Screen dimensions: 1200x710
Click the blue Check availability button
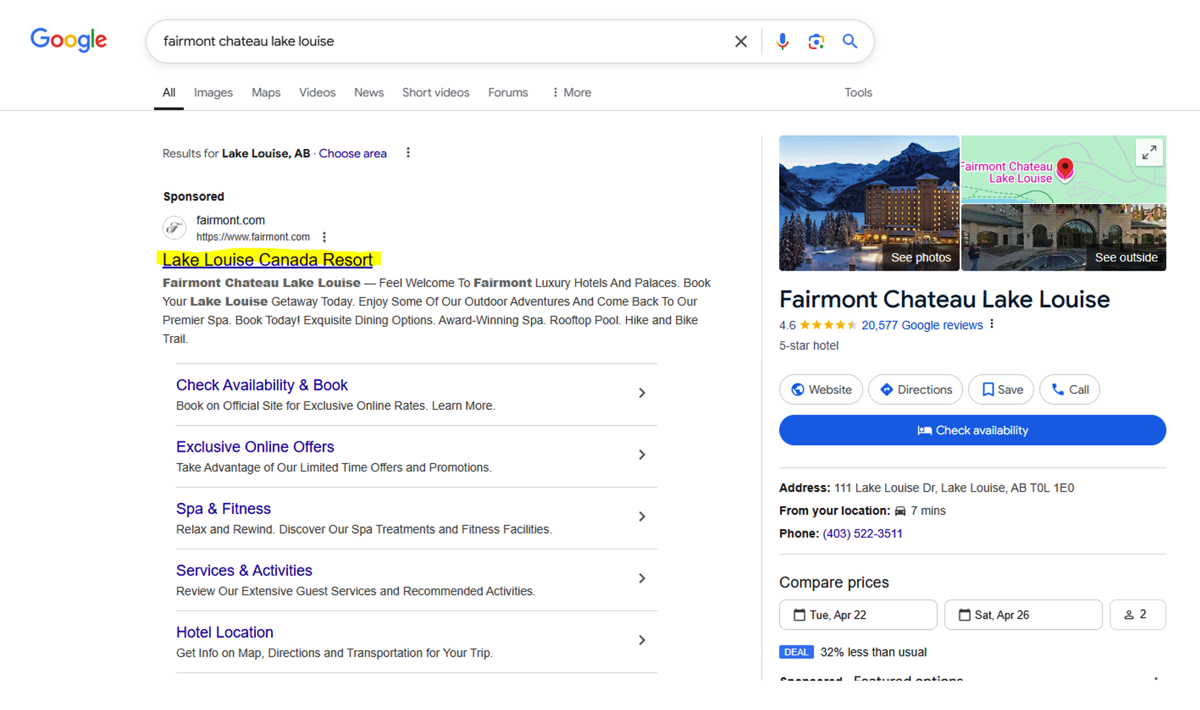[972, 430]
